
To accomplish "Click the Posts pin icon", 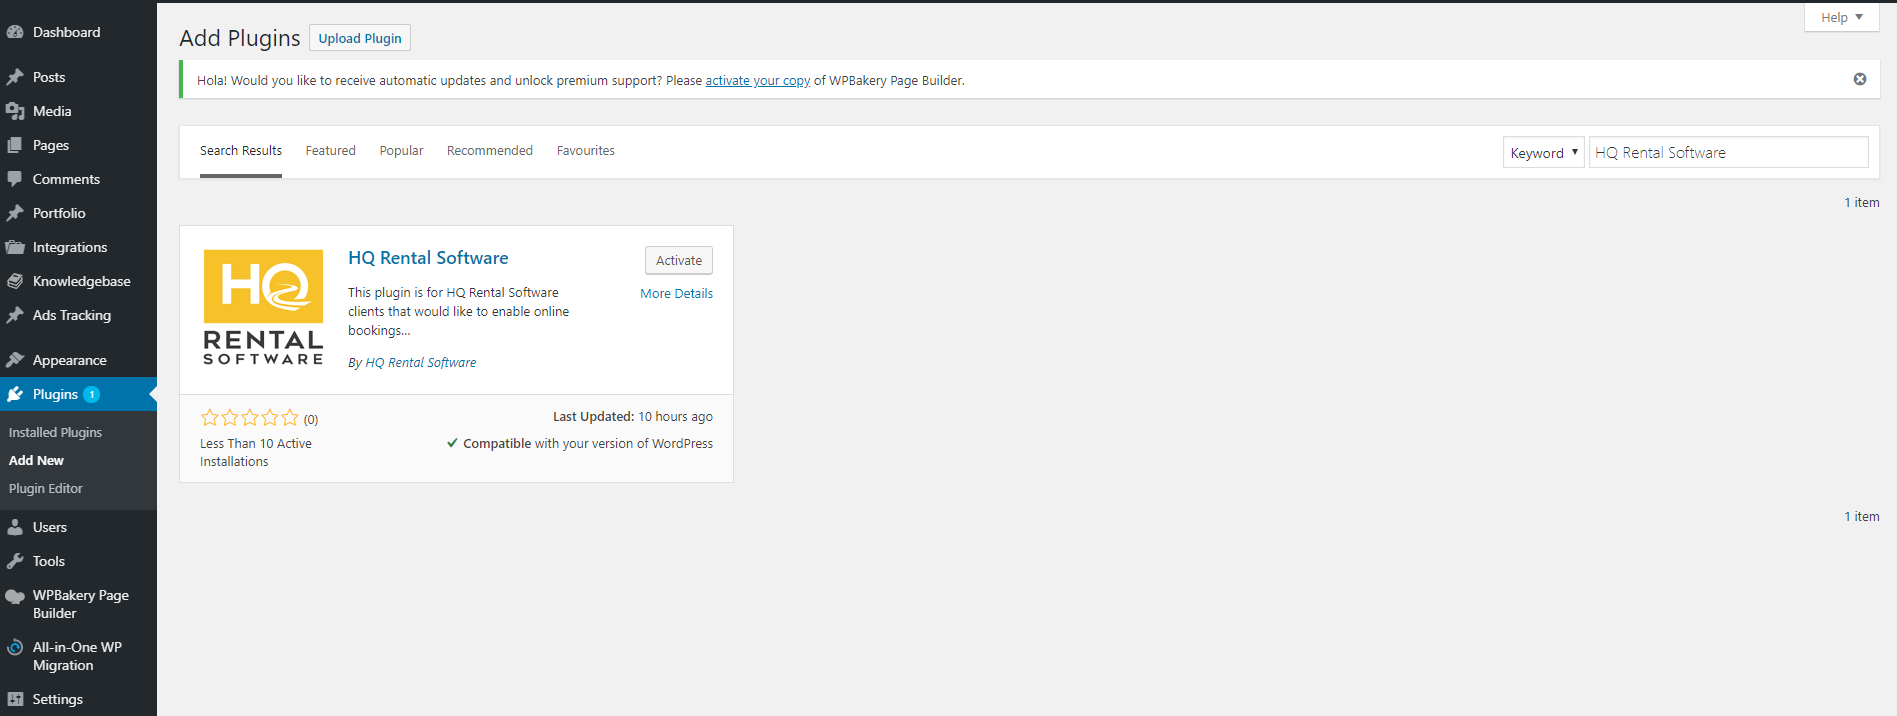I will point(15,77).
